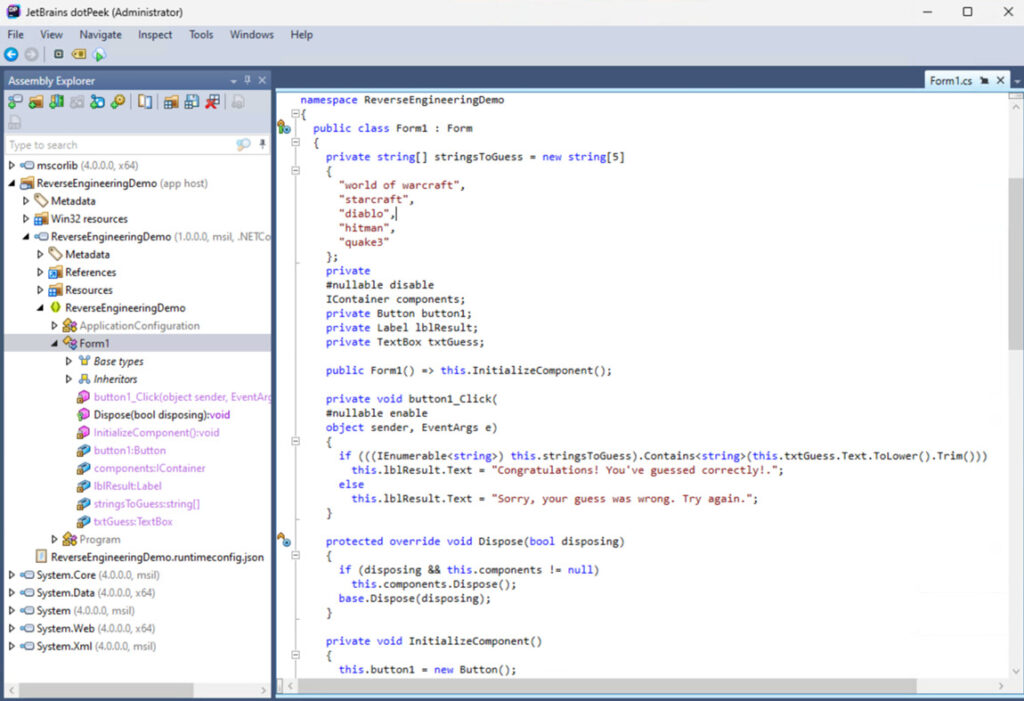
Task: Collapse the button1_Click method body fold
Action: (x=295, y=442)
